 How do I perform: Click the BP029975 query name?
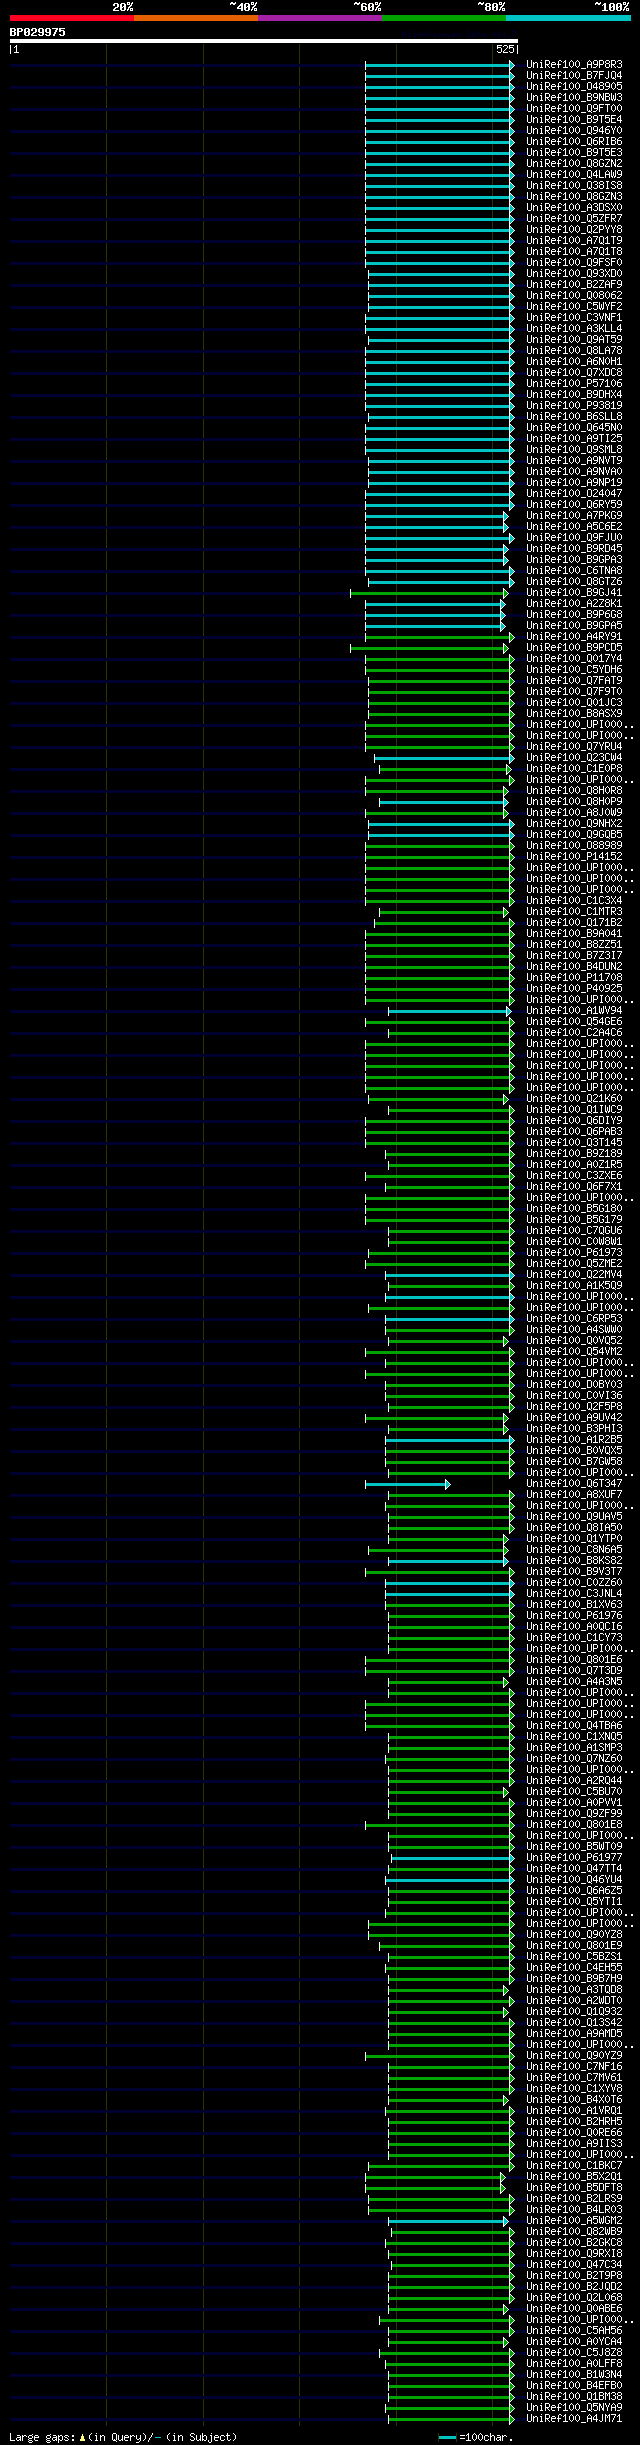coord(38,32)
